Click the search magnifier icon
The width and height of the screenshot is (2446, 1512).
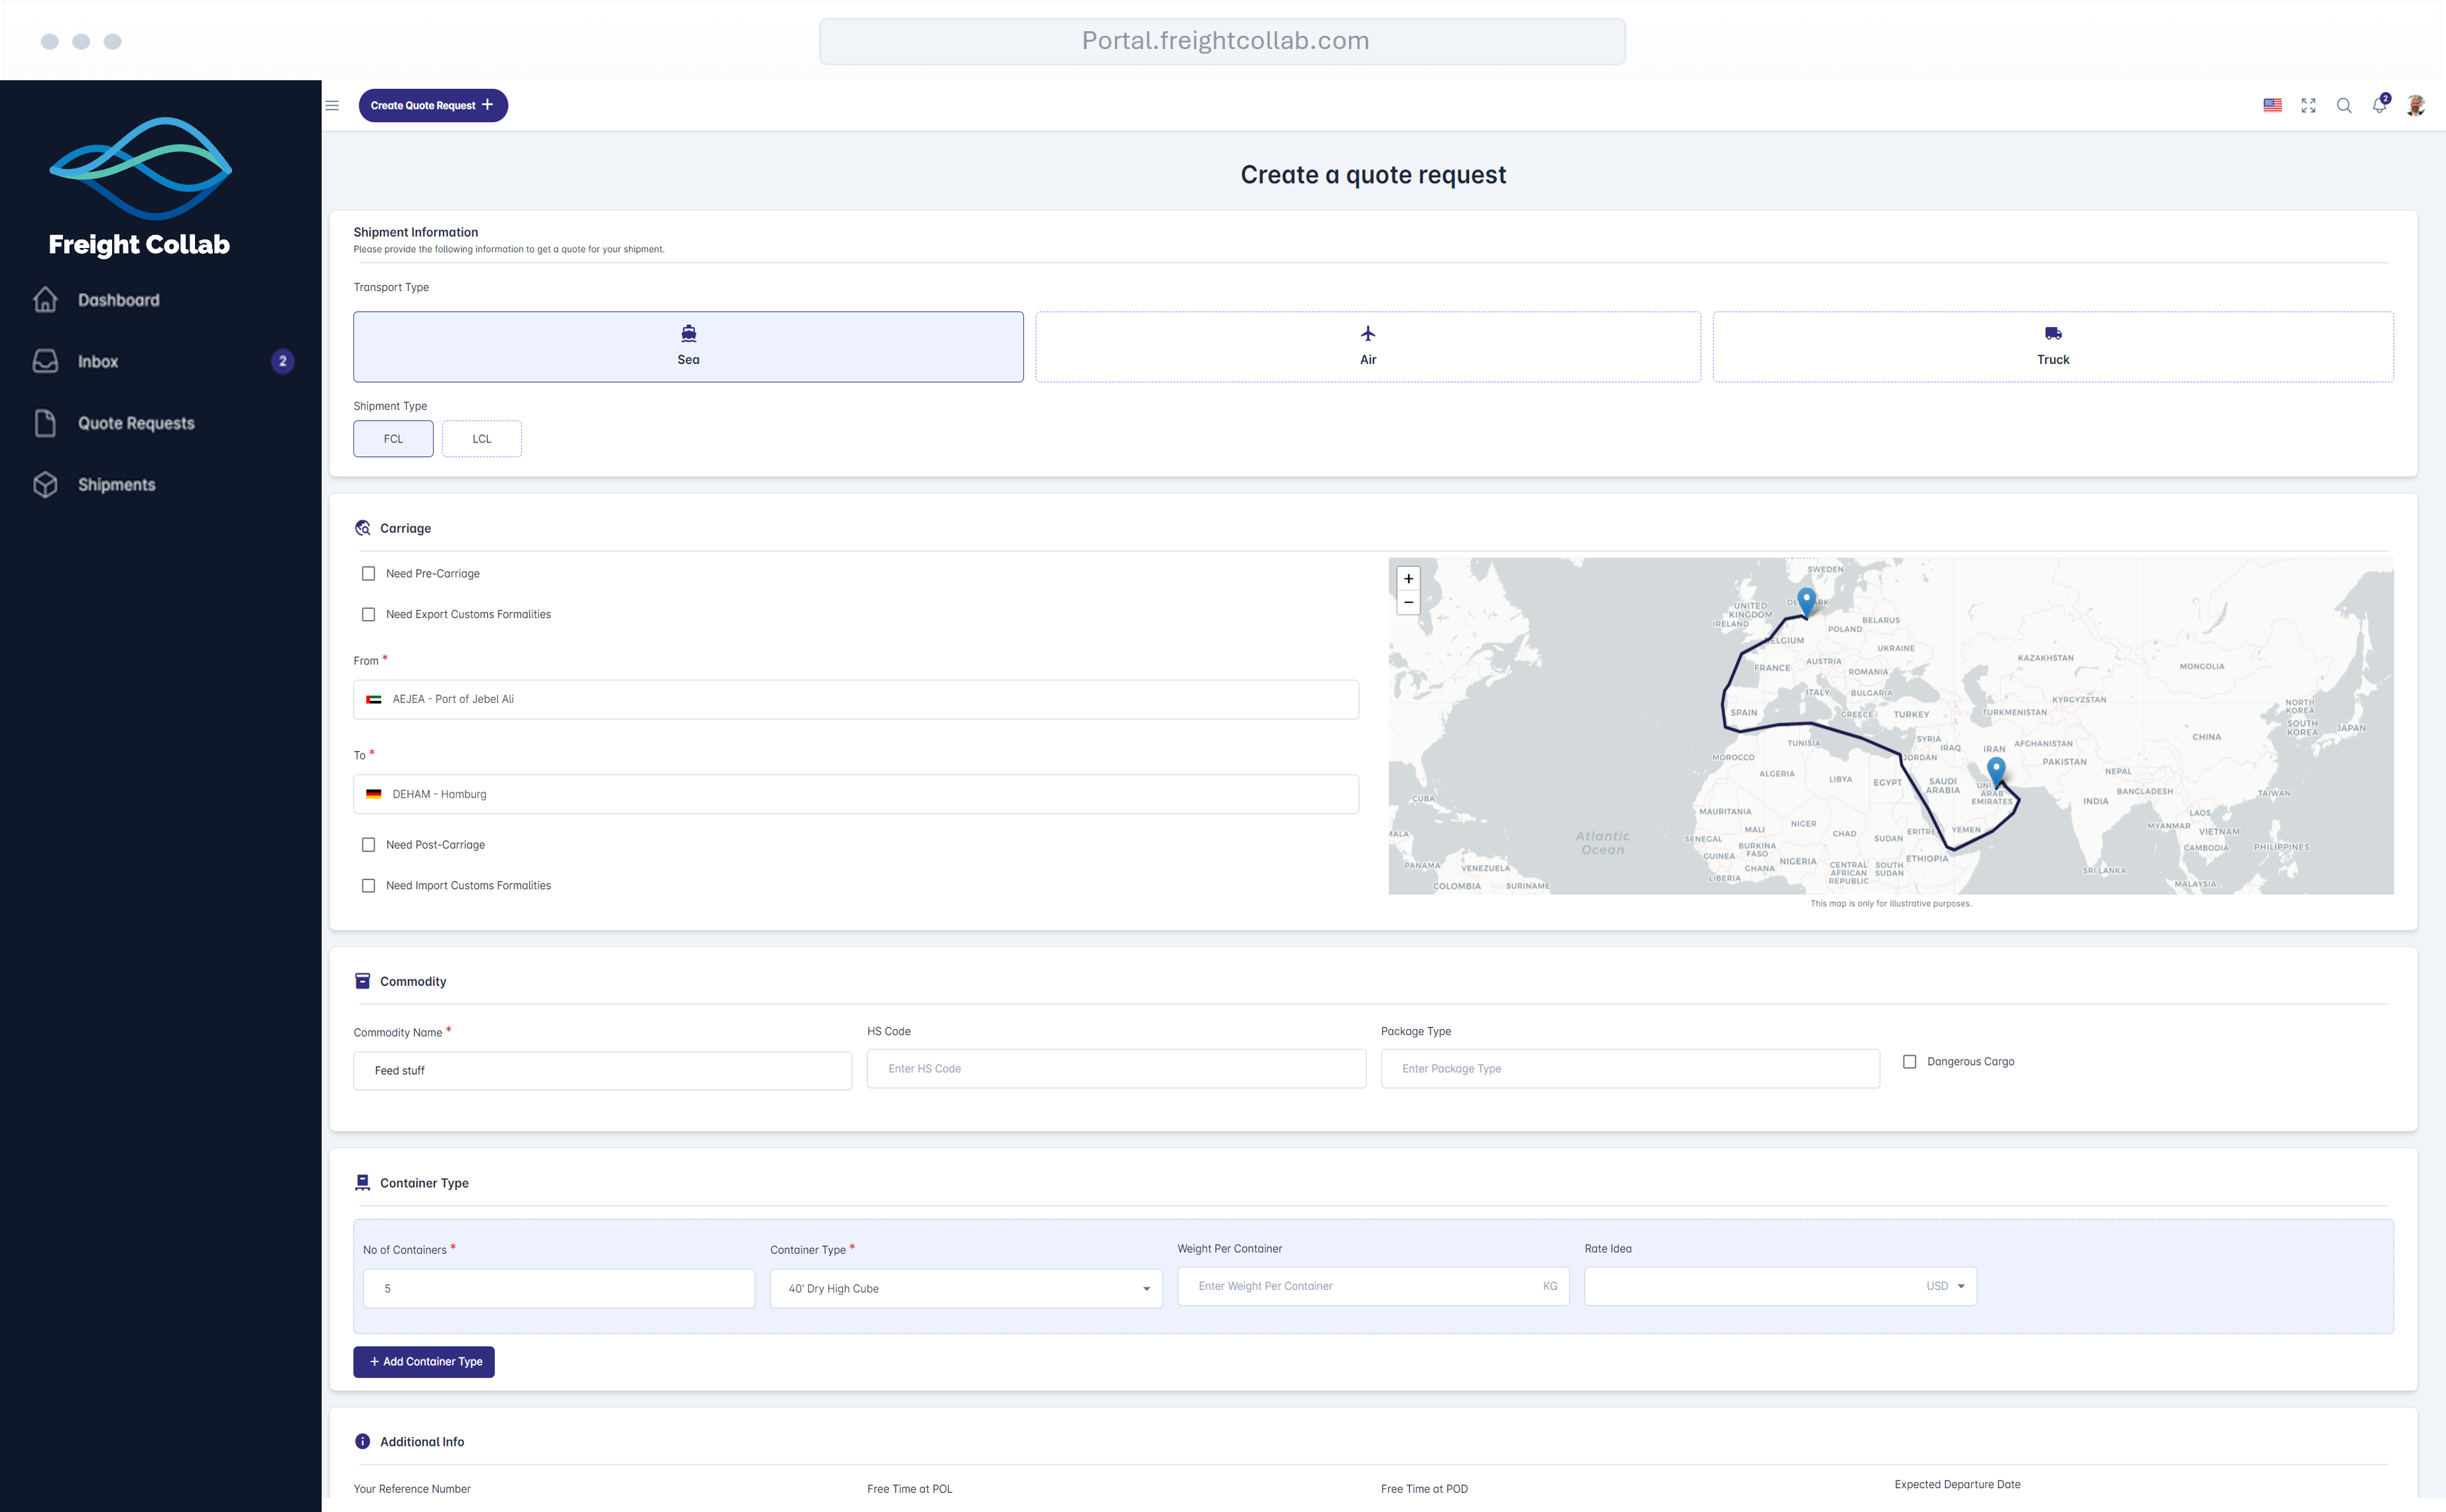click(2343, 106)
